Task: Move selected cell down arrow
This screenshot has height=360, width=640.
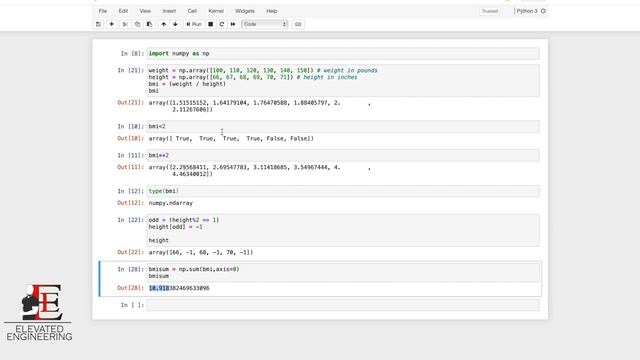Action: click(x=176, y=24)
